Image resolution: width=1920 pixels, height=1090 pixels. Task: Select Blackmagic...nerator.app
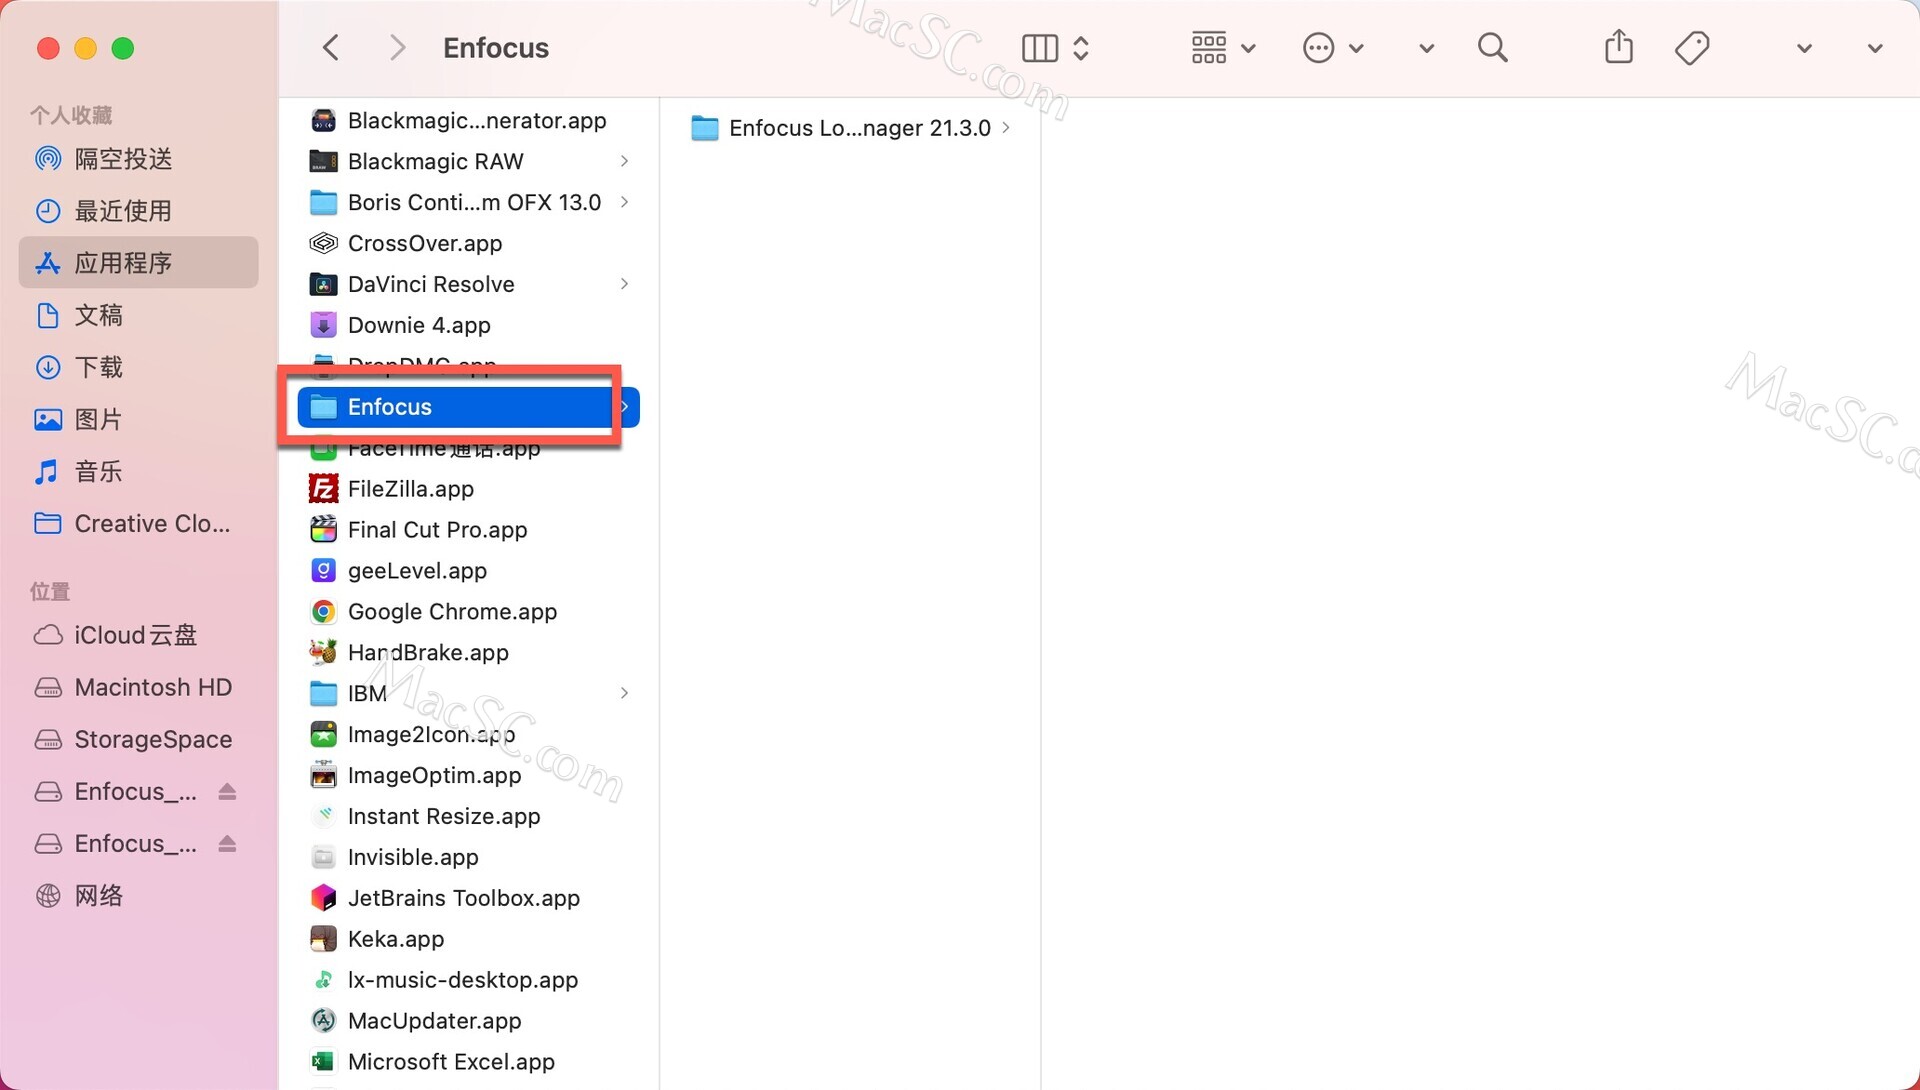tap(468, 120)
